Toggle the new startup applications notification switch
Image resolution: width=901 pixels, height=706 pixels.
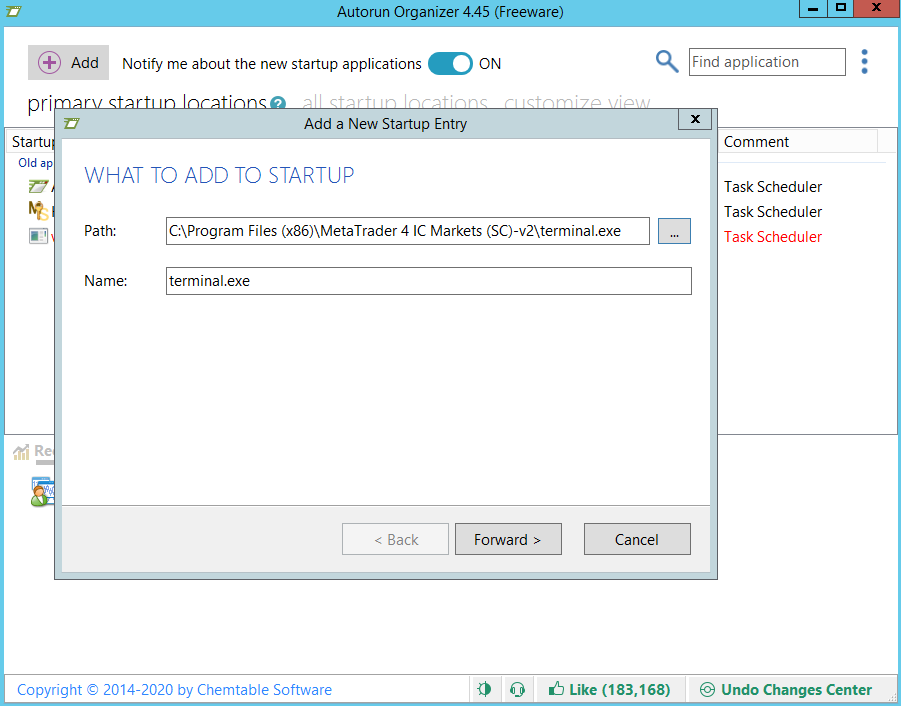pos(450,64)
